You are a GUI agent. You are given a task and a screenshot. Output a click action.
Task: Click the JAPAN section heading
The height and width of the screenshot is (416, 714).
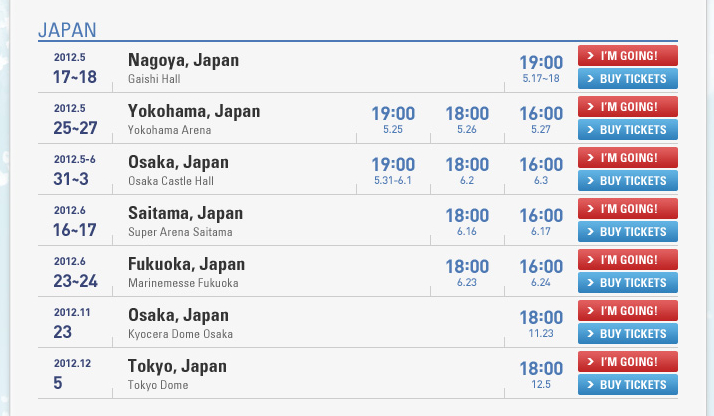coord(67,30)
